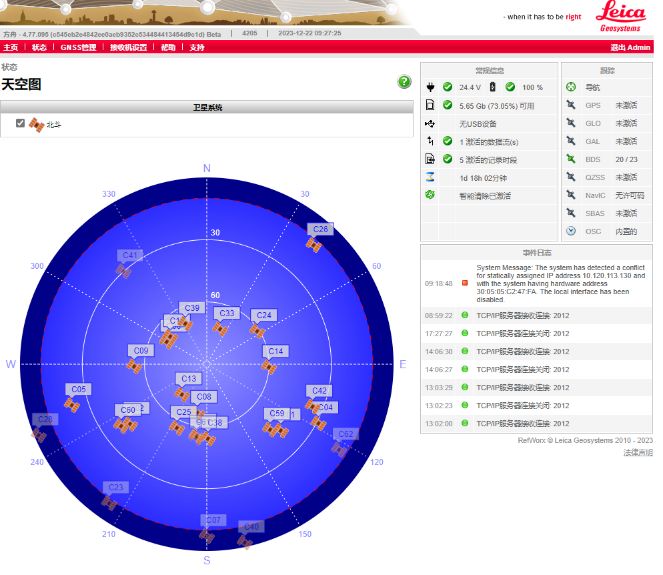The image size is (663, 575).
Task: Toggle the BeiDou (北斗) satellite system checkbox
Action: click(x=20, y=123)
